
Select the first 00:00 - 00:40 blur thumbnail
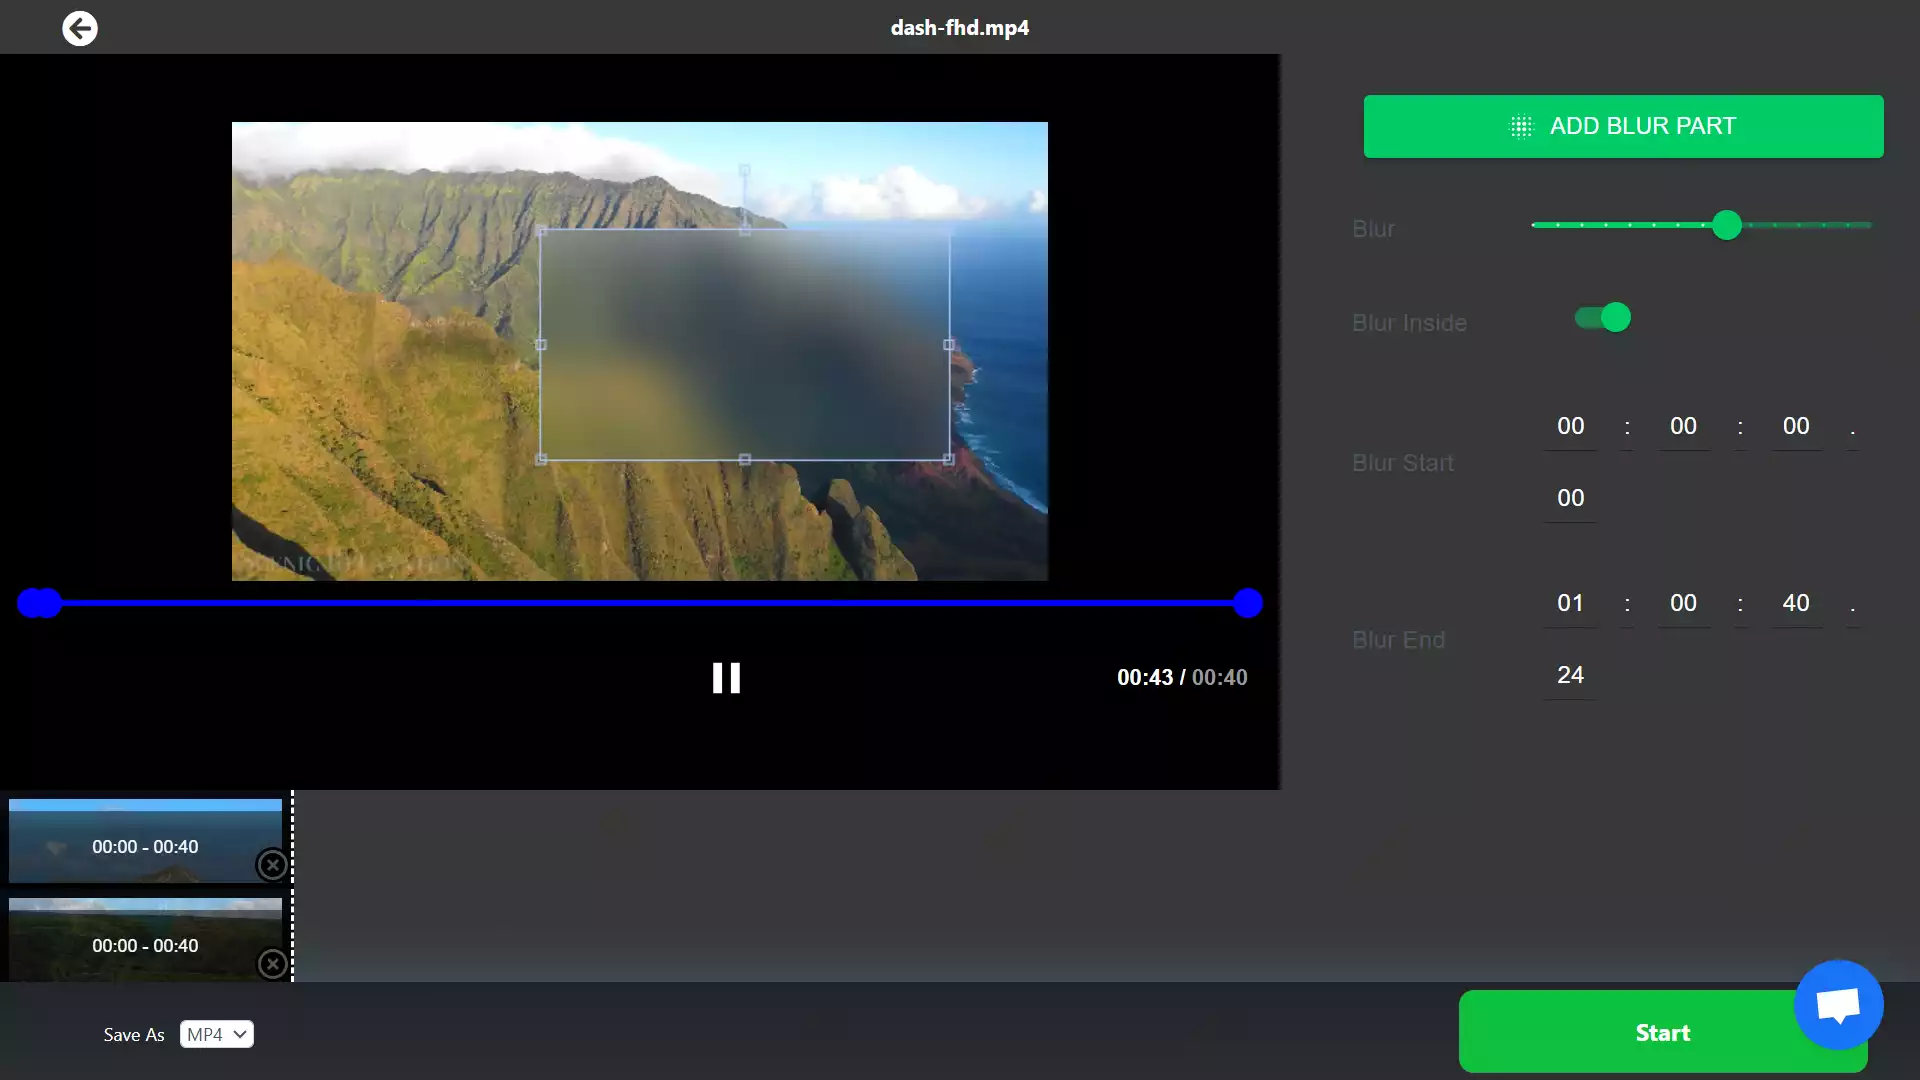pos(145,840)
